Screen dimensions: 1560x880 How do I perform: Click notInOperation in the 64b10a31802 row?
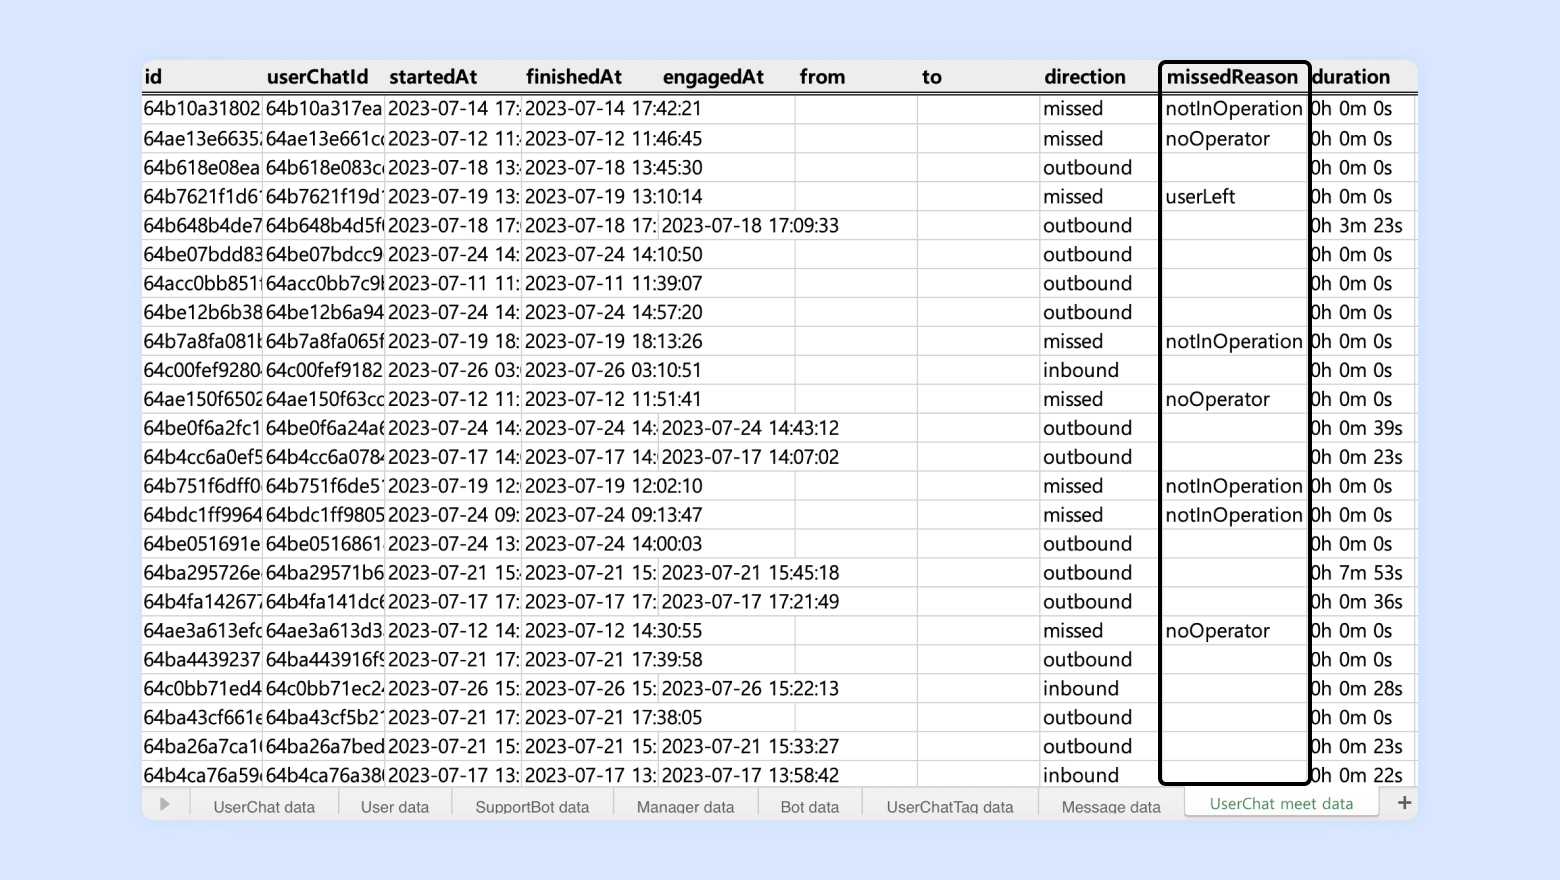[x=1234, y=109]
